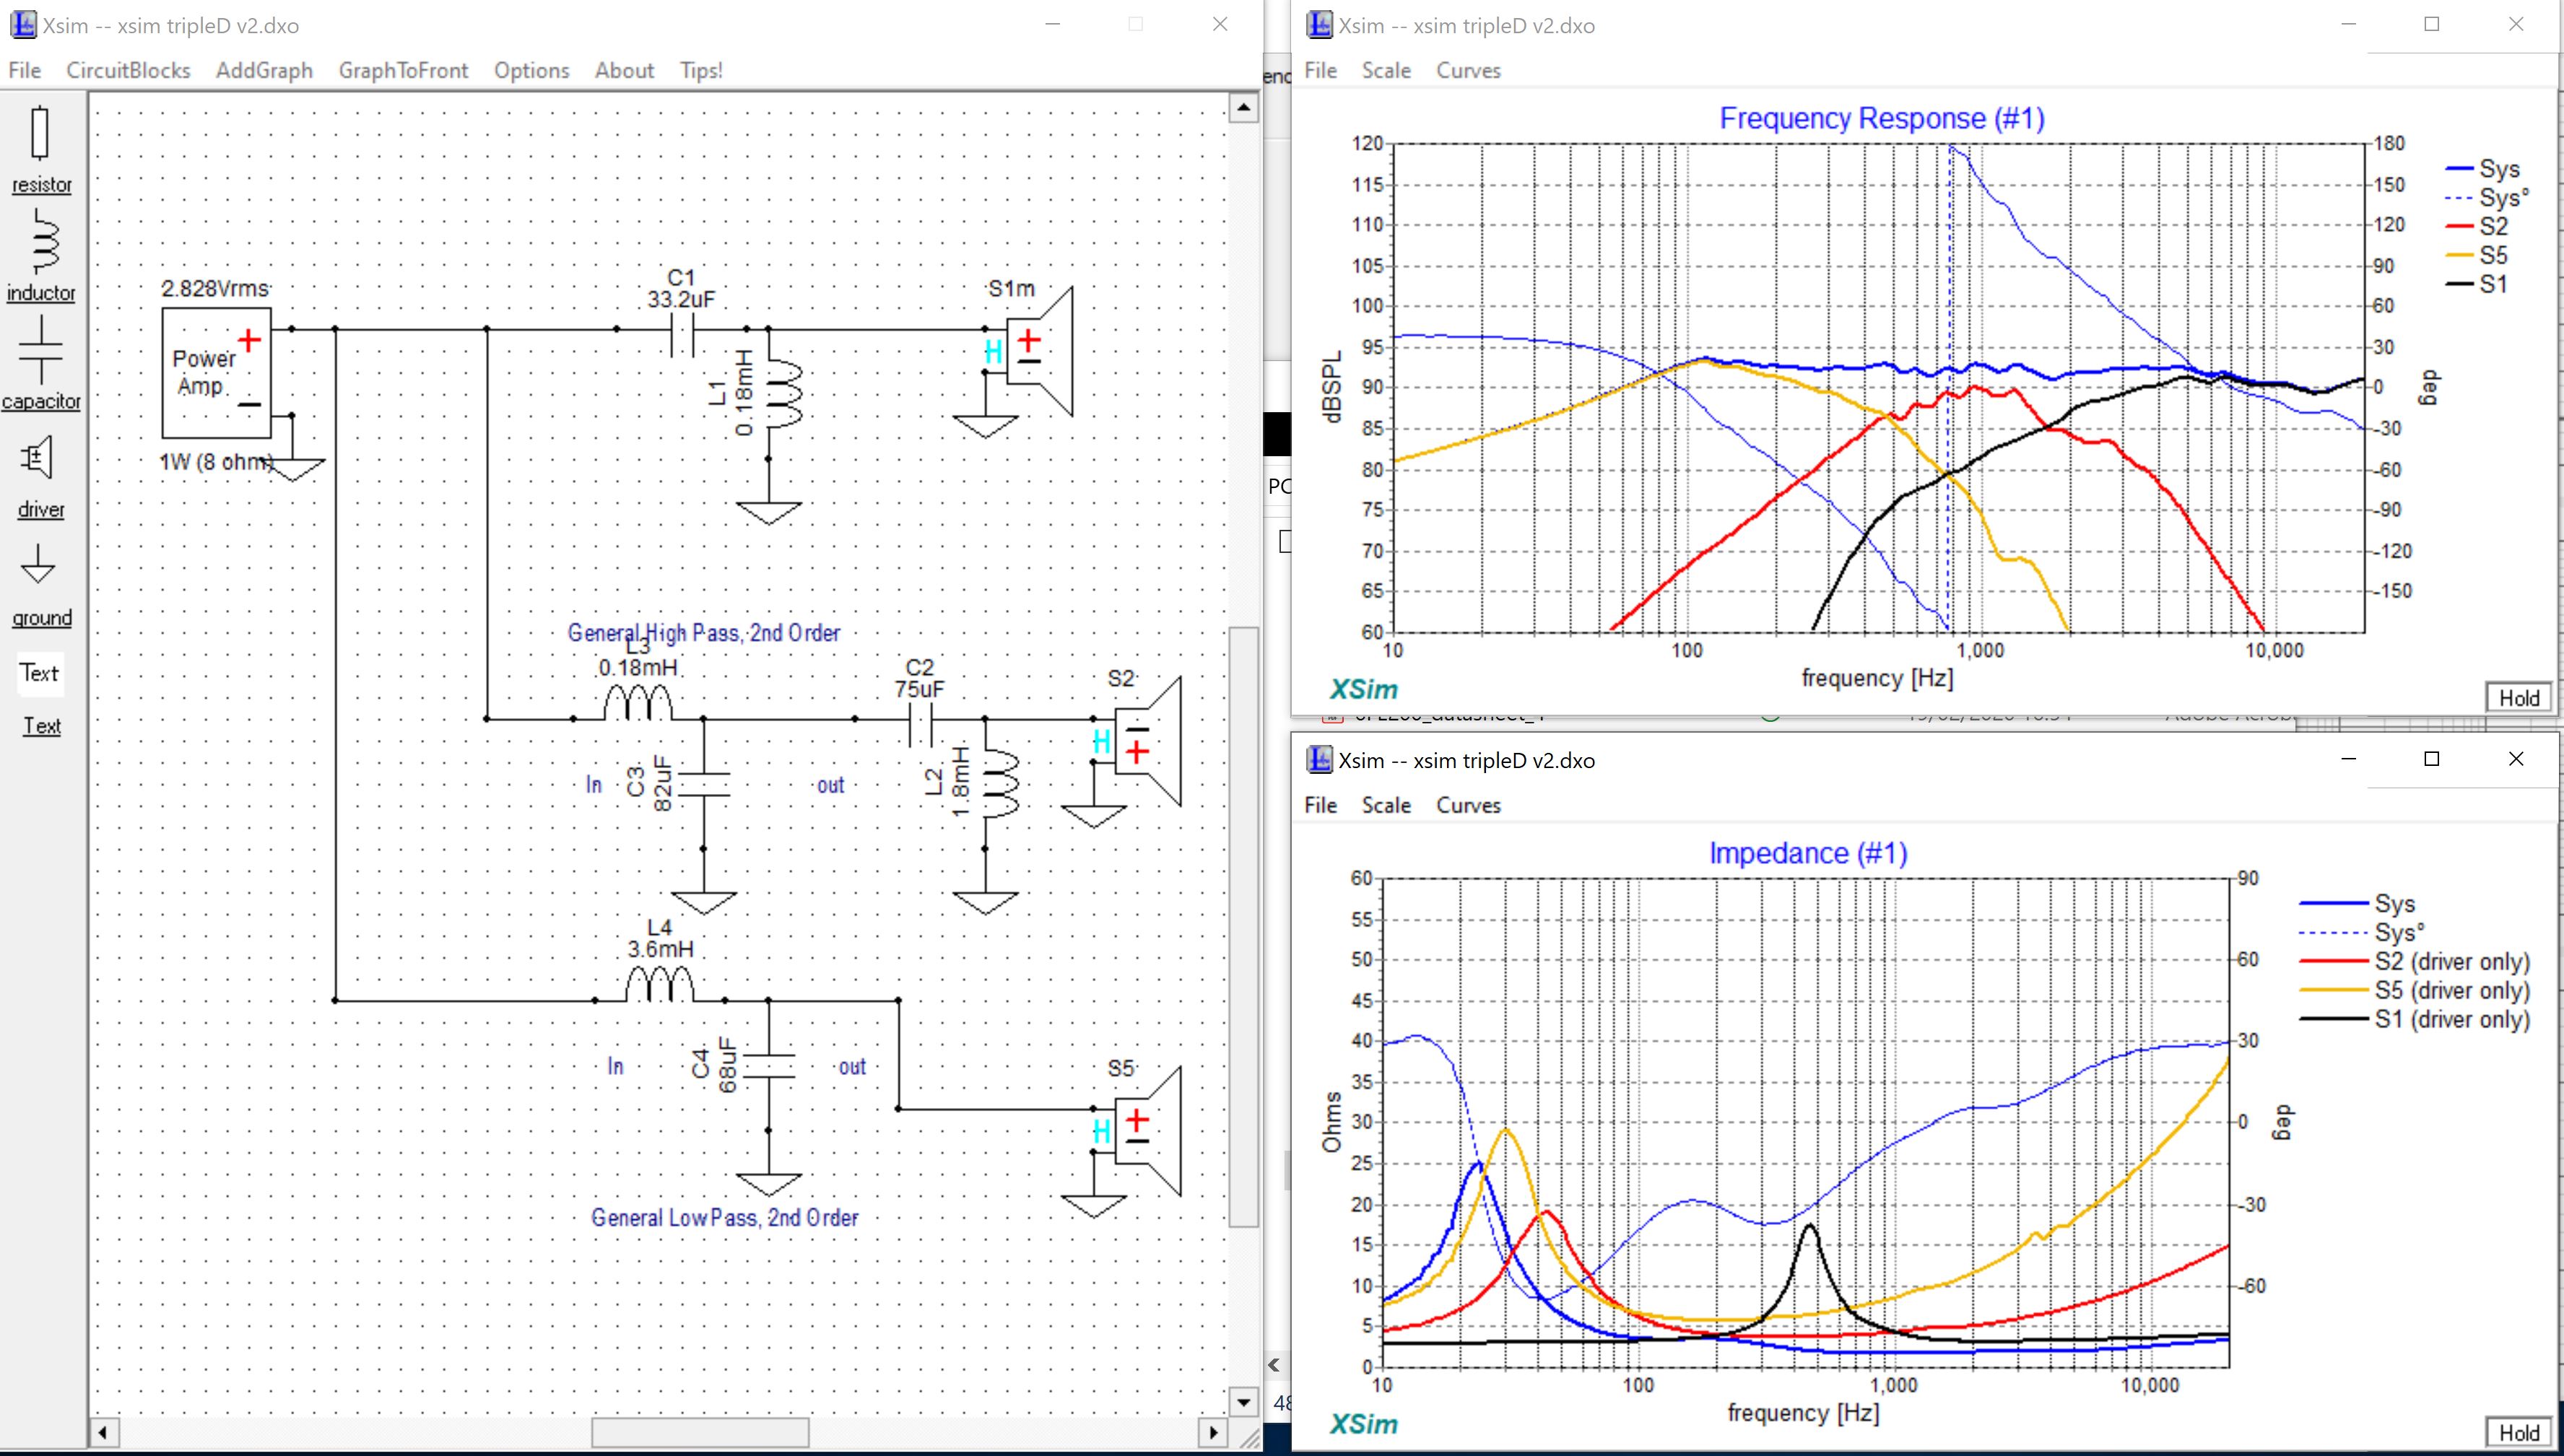Select the S5 woofer driver symbol
This screenshot has height=1456, width=2564.
click(1147, 1131)
